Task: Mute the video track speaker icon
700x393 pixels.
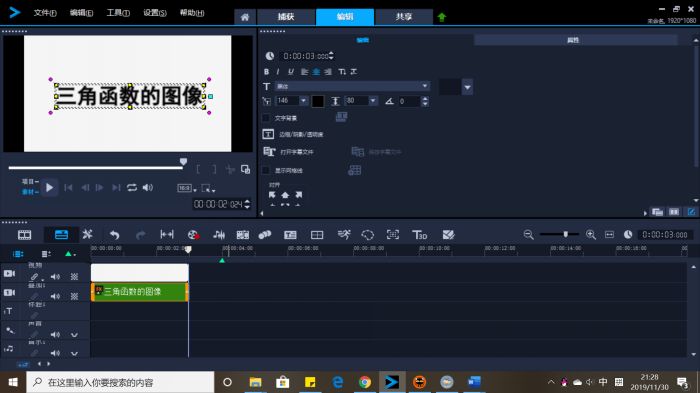Action: [x=55, y=276]
